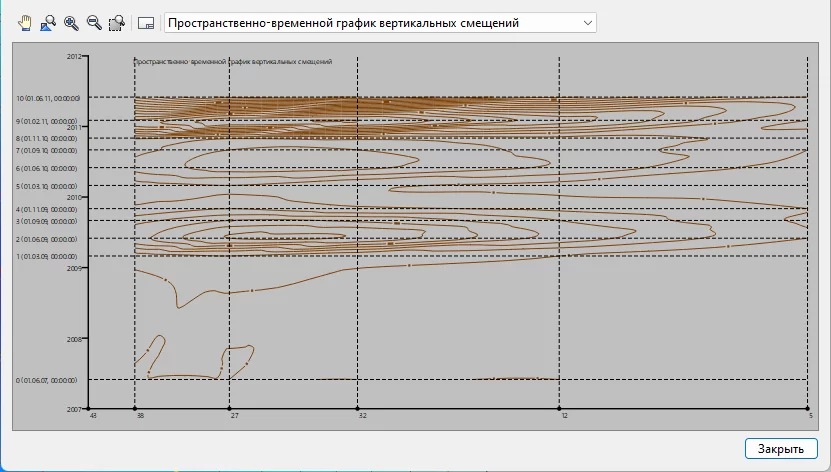This screenshot has width=831, height=472.
Task: Click the cycle label 3 (01.09.09, 00:00:00)
Action: [47, 221]
